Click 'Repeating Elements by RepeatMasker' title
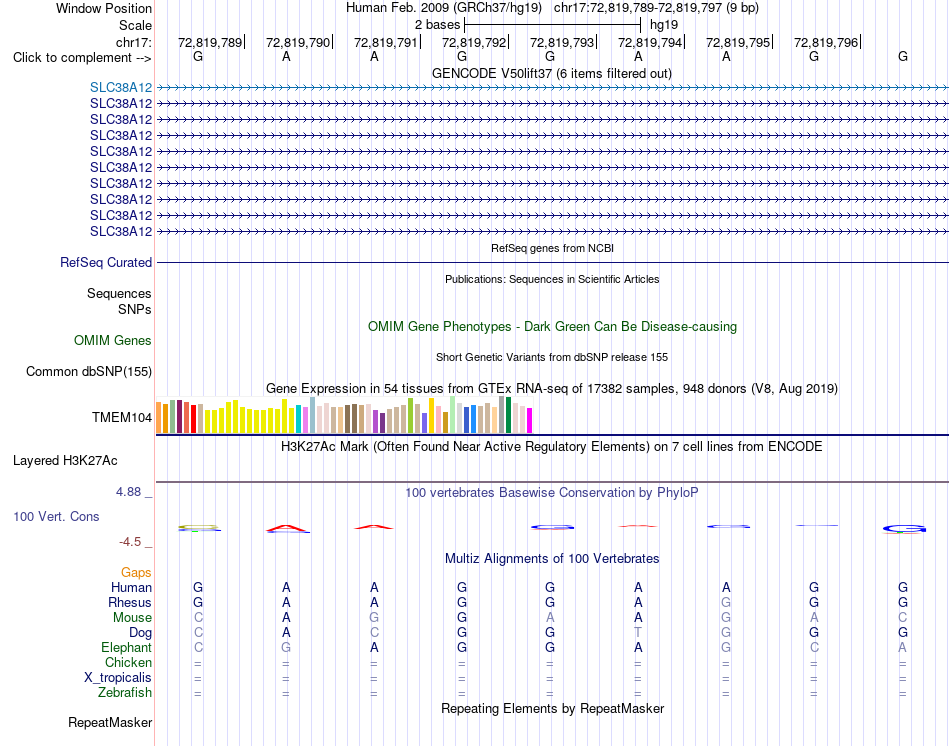Screen dimensions: 950x746 coord(553,708)
